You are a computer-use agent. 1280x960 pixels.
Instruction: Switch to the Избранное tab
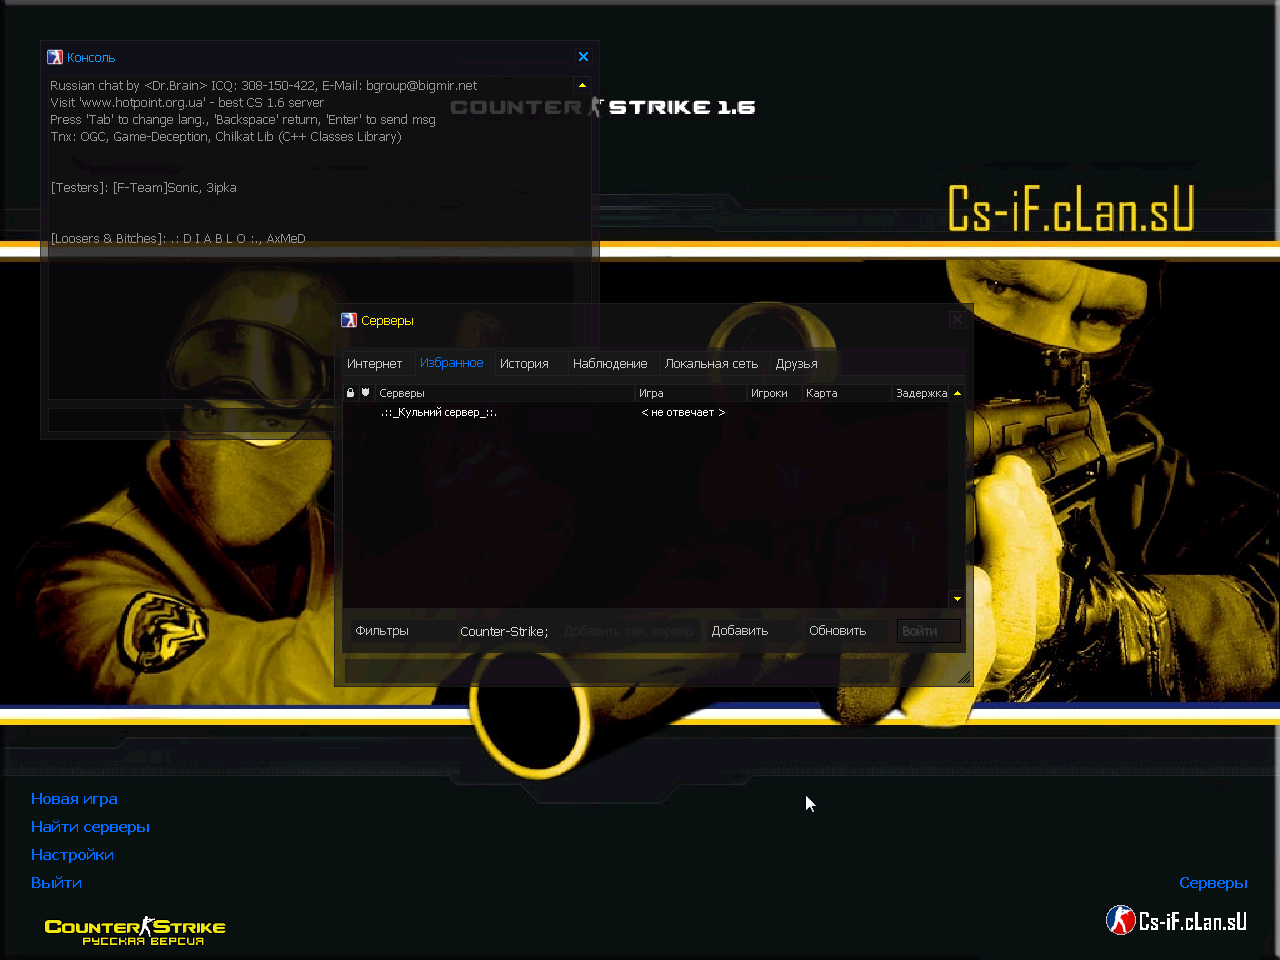click(452, 363)
